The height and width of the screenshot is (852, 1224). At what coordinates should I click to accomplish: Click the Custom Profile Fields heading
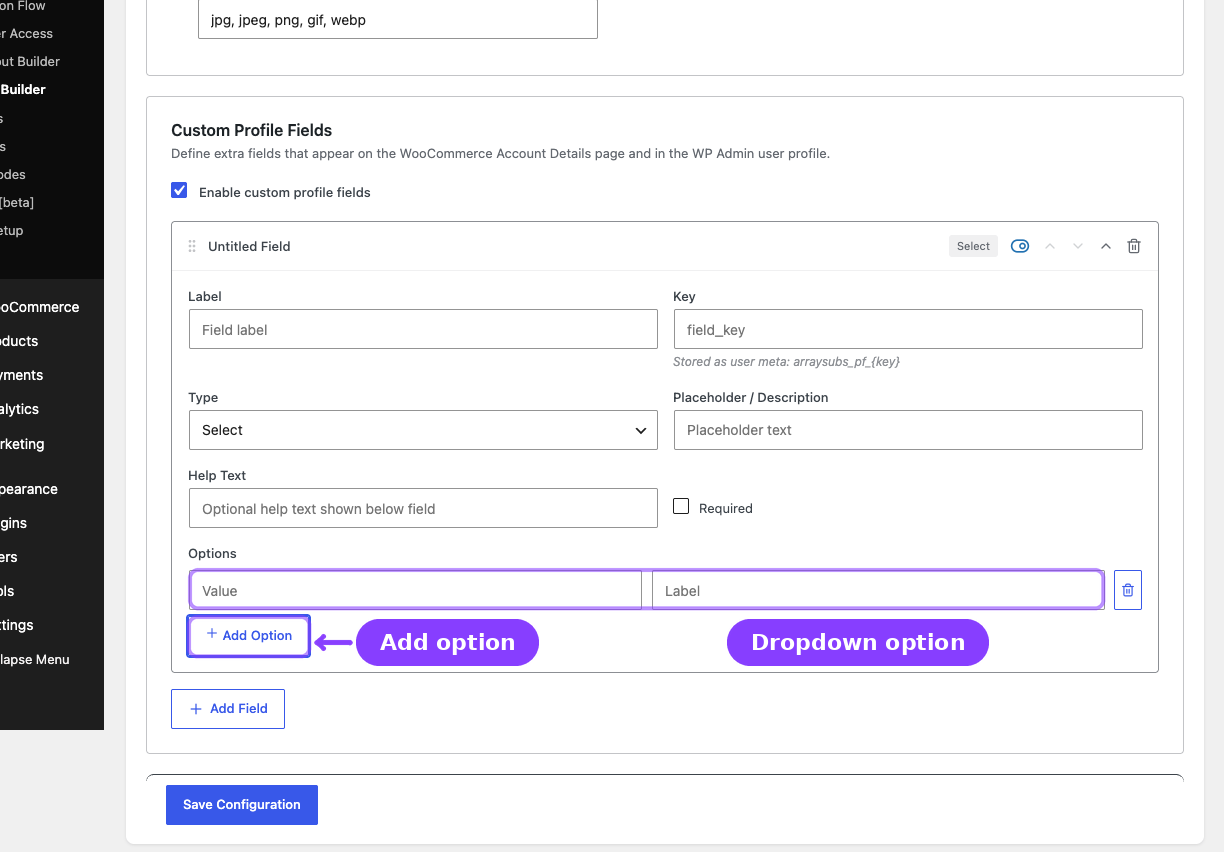pyautogui.click(x=252, y=130)
